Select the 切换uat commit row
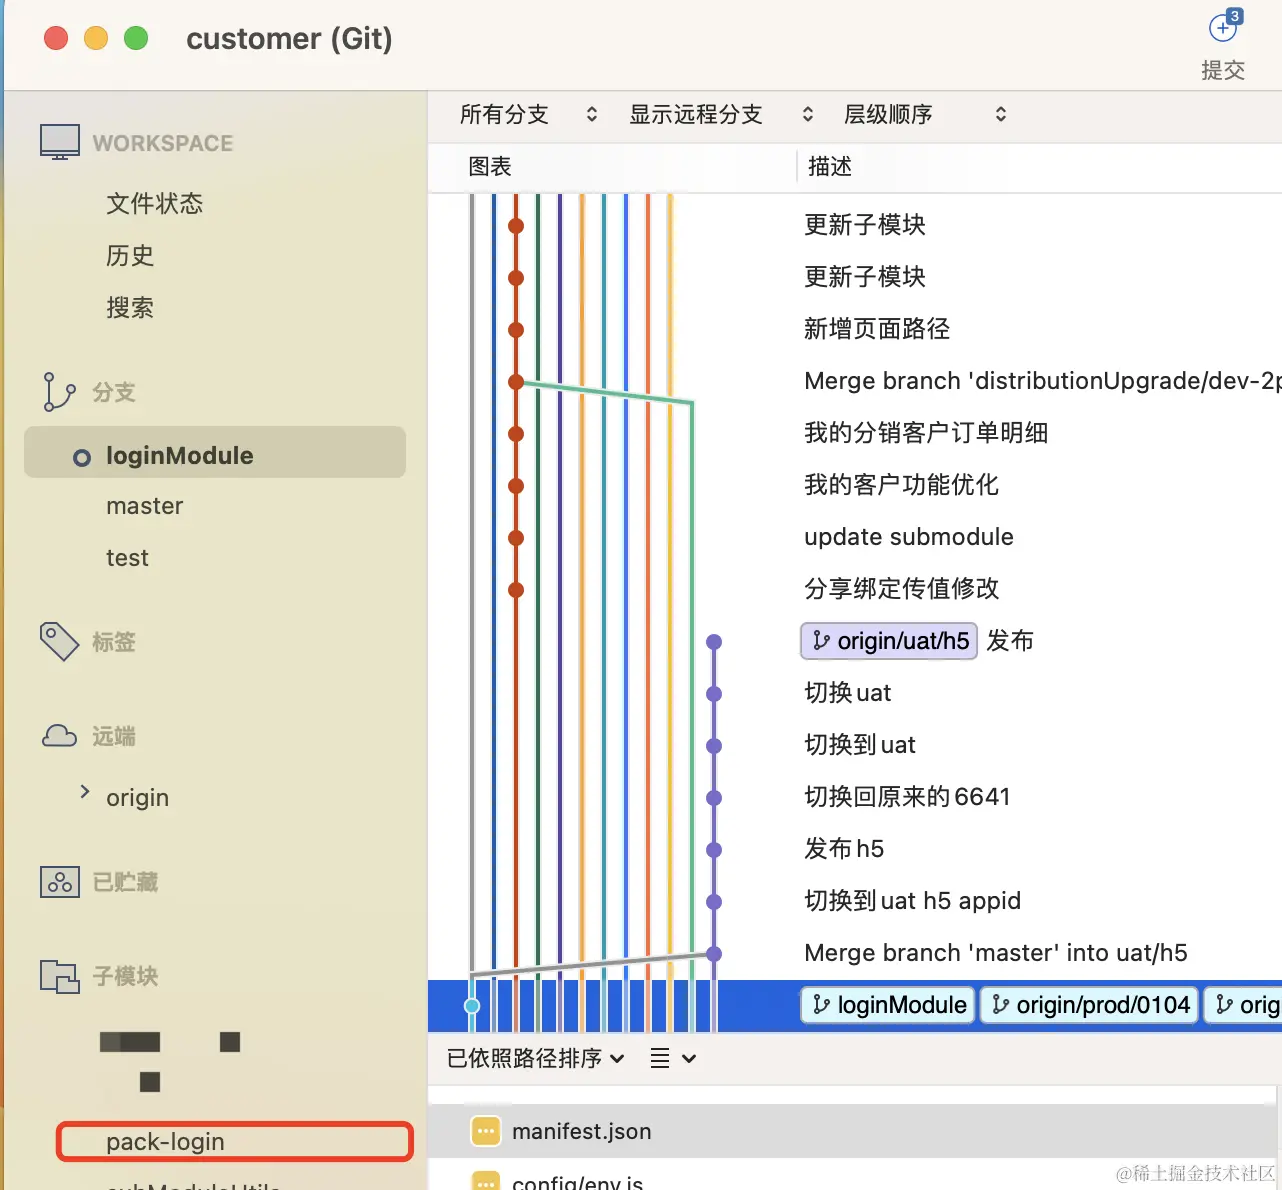The image size is (1282, 1190). [848, 693]
